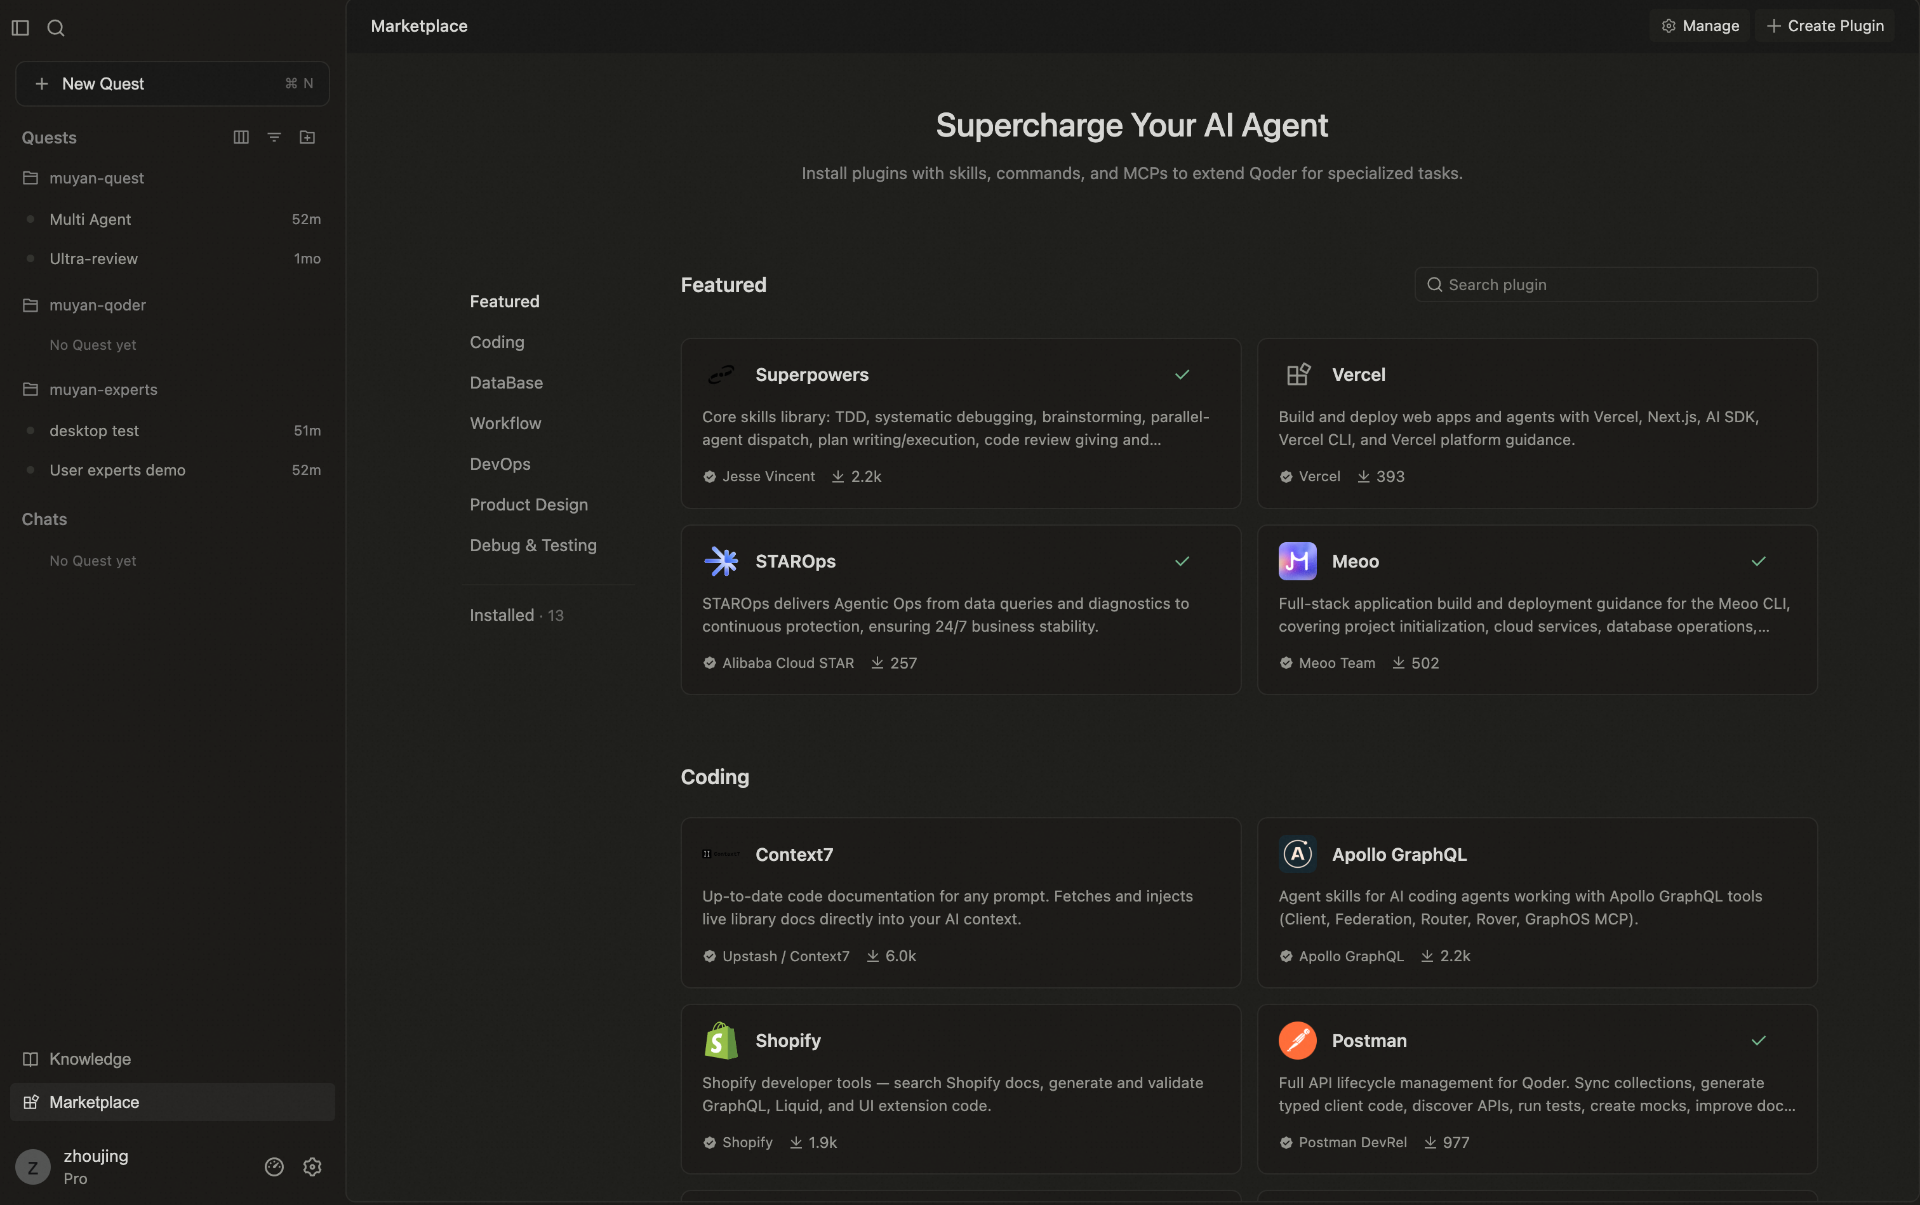Select the DevOps category
The height and width of the screenshot is (1205, 1920).
[x=500, y=464]
